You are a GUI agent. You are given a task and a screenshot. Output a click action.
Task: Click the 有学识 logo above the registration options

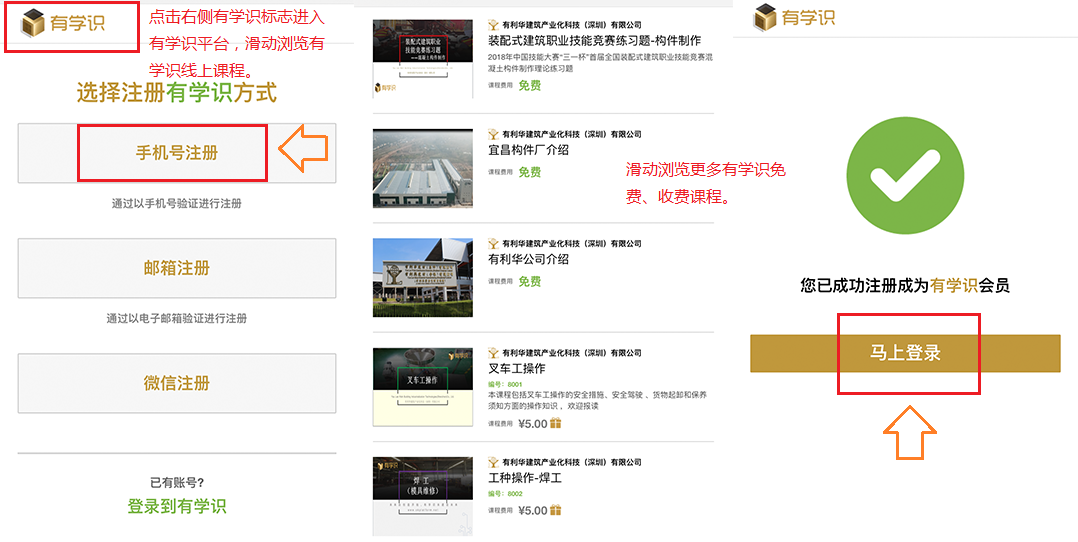(63, 24)
